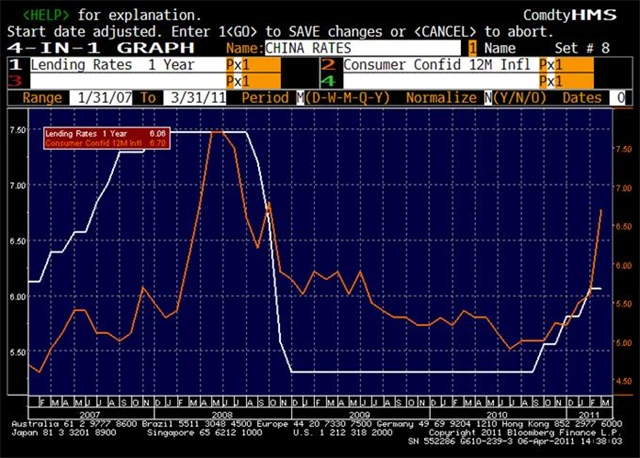Click the orange 1 Name set selector
This screenshot has height=458, width=640.
point(472,48)
